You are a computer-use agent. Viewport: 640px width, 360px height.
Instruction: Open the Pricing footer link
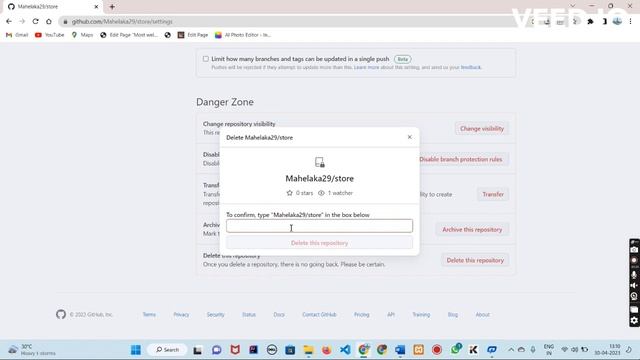coord(362,315)
